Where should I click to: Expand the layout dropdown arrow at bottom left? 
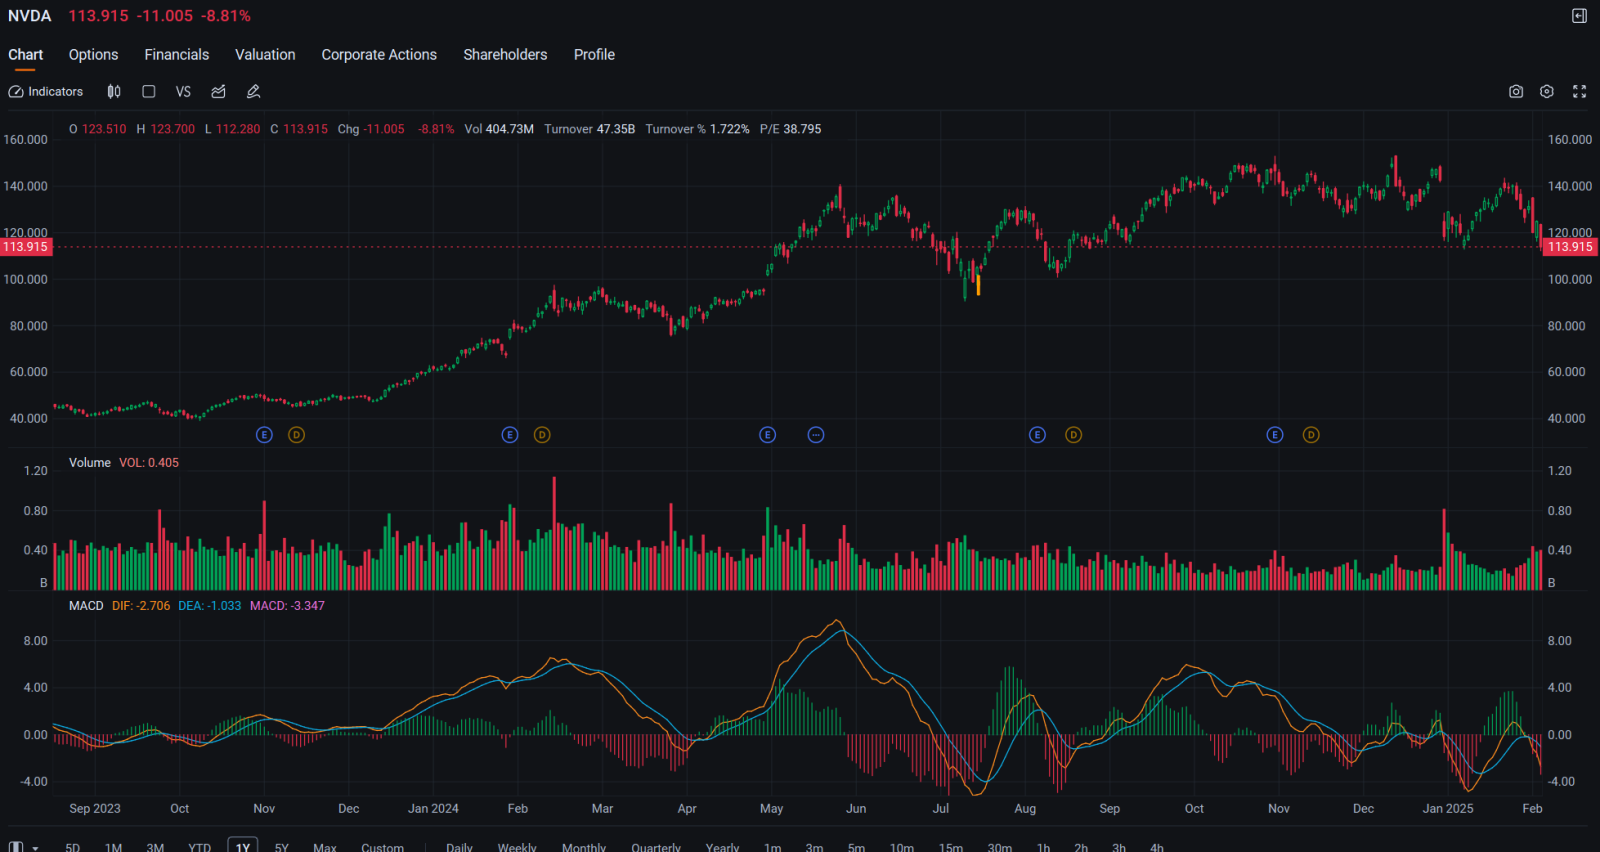click(x=35, y=847)
